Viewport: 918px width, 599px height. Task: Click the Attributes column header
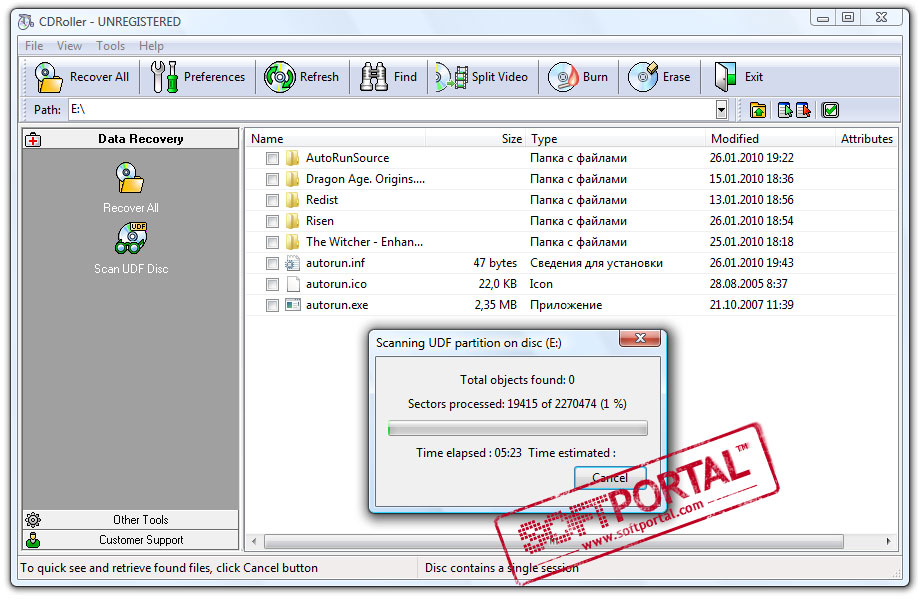866,139
